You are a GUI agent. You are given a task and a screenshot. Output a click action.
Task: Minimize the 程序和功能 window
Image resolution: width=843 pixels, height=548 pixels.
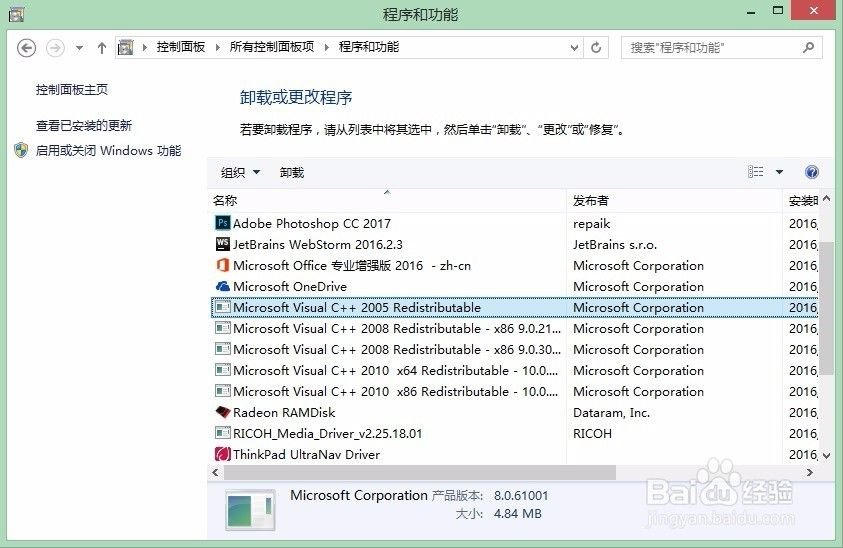751,12
